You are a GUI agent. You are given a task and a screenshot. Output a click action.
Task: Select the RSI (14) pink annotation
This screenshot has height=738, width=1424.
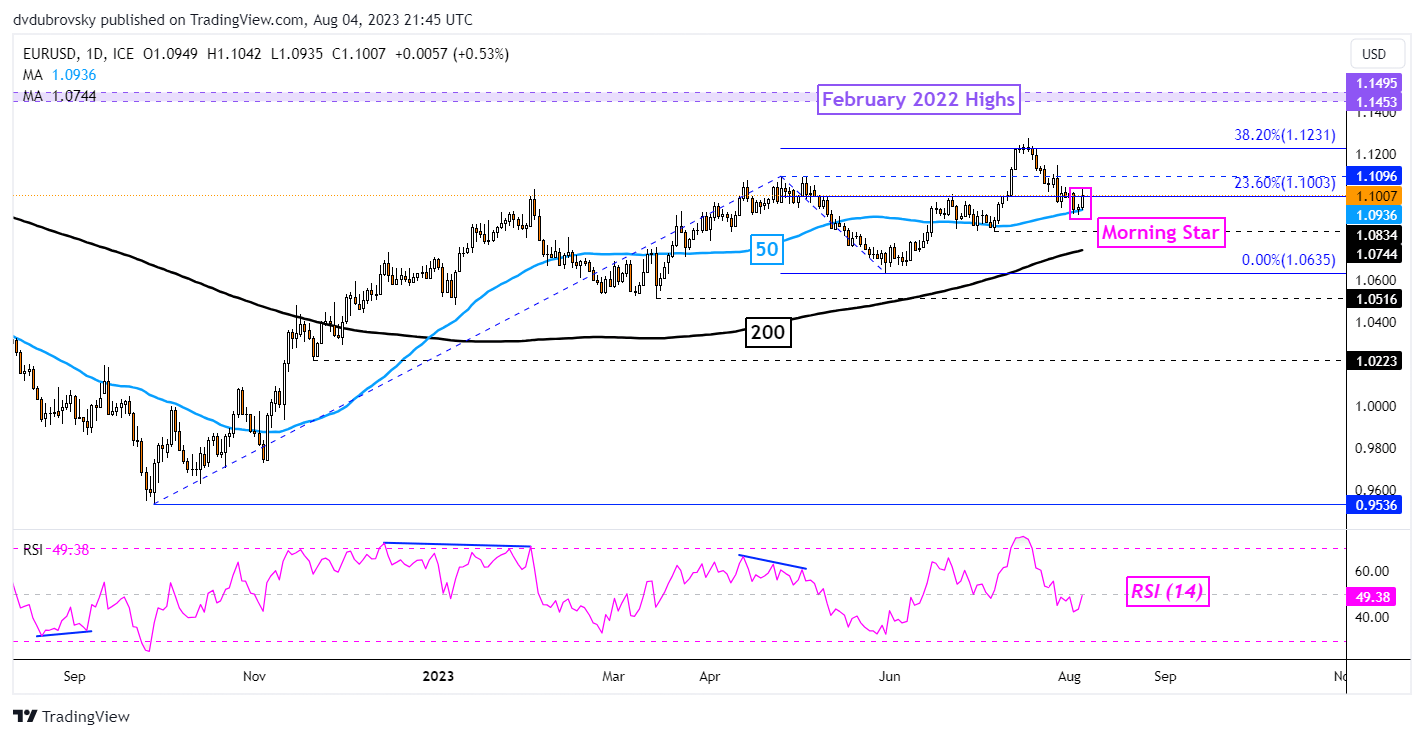(1166, 593)
